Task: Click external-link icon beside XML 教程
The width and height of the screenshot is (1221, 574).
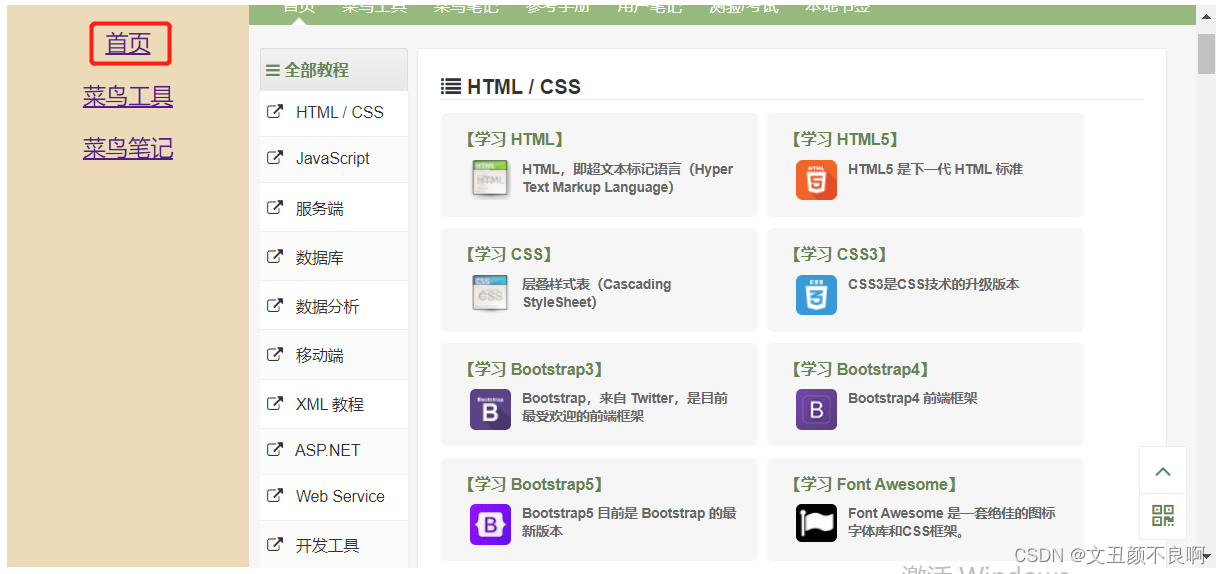Action: (274, 404)
